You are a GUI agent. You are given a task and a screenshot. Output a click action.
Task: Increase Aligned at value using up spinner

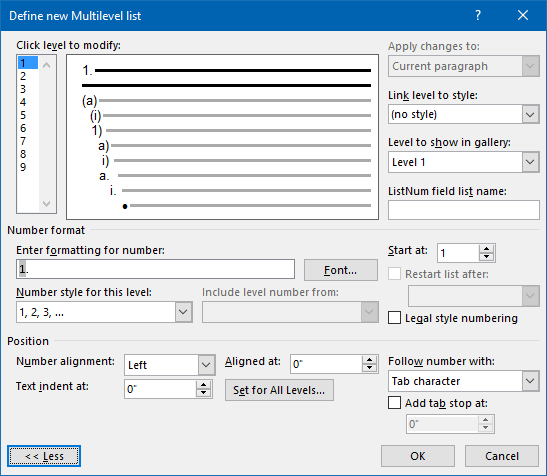tap(369, 360)
